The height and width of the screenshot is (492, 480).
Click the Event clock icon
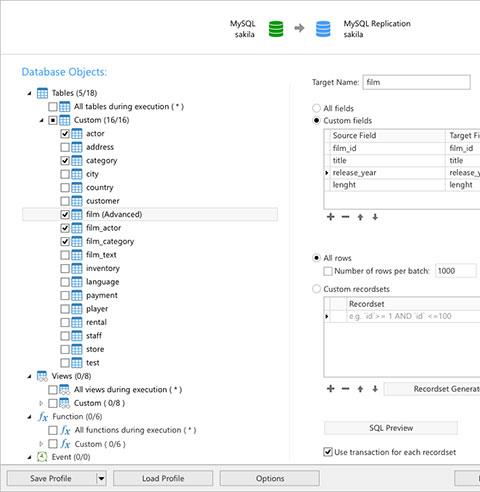tap(42, 457)
